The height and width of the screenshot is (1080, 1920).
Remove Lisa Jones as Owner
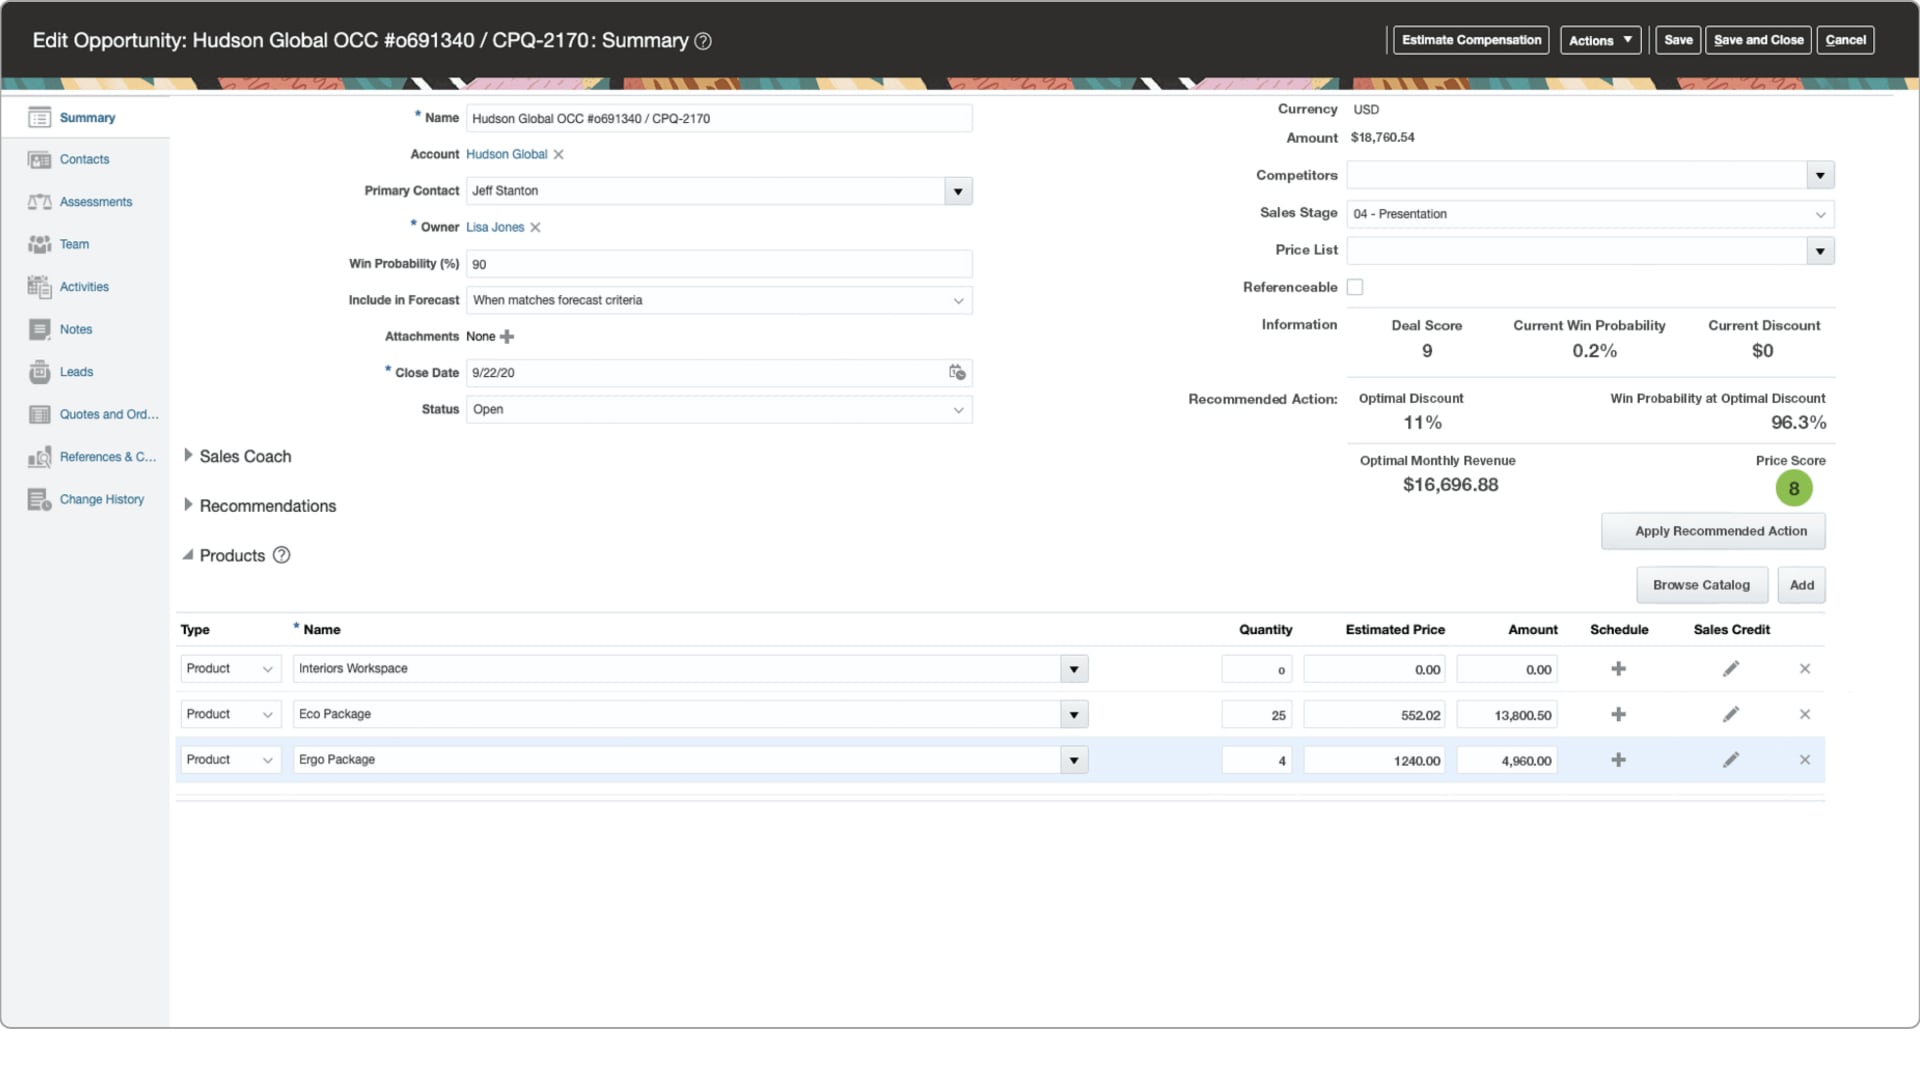click(535, 227)
